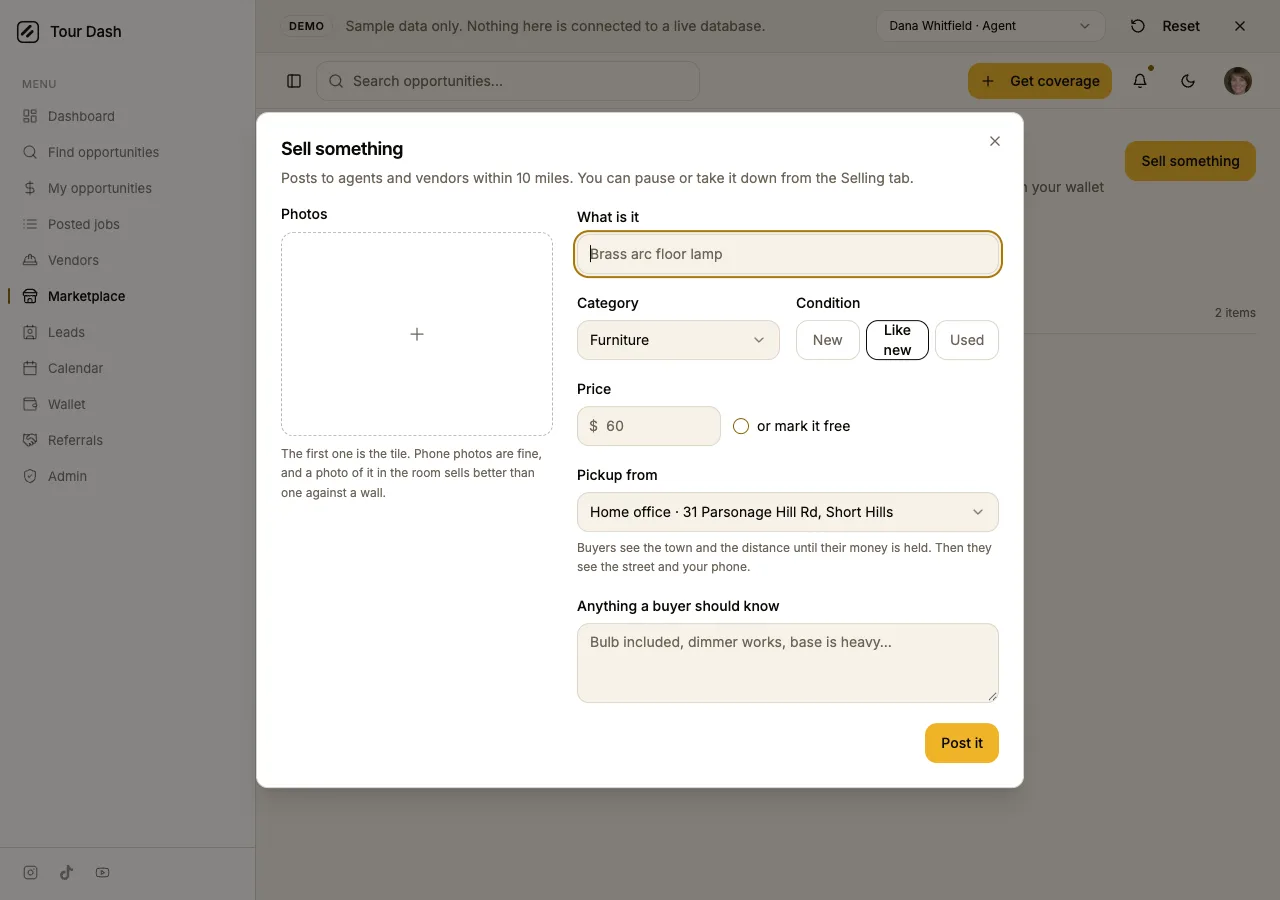Toggle the sidebar panel icon
Image resolution: width=1280 pixels, height=900 pixels.
tap(294, 81)
